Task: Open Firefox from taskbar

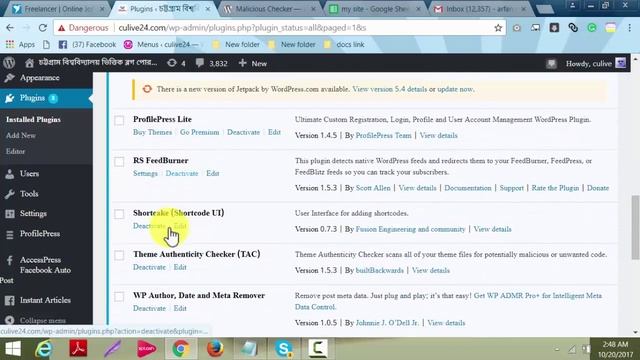Action: point(215,349)
